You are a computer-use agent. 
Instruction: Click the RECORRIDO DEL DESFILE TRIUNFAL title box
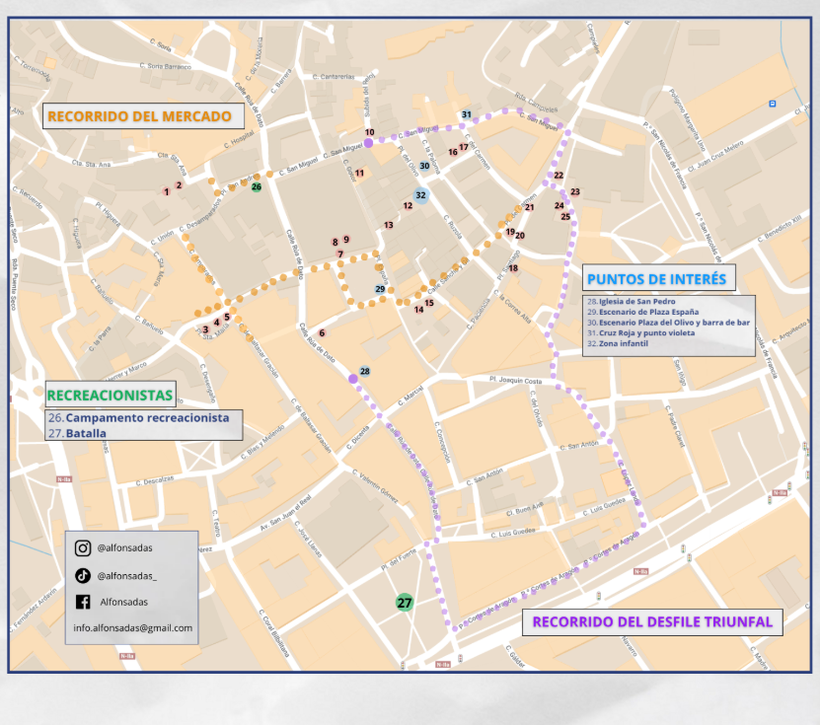[x=653, y=622]
